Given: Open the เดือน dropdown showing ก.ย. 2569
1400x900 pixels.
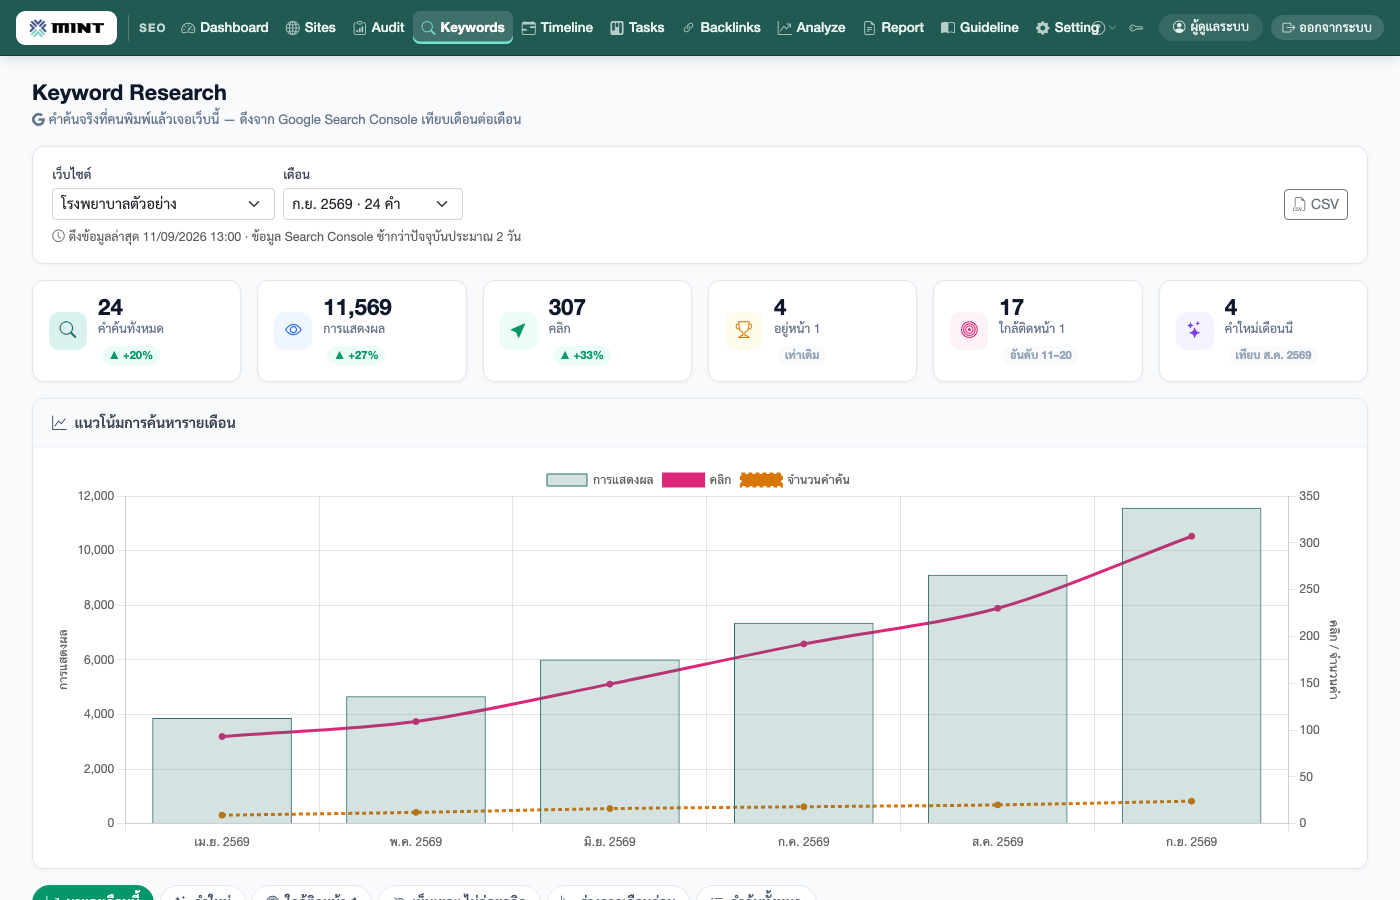Looking at the screenshot, I should tap(373, 204).
